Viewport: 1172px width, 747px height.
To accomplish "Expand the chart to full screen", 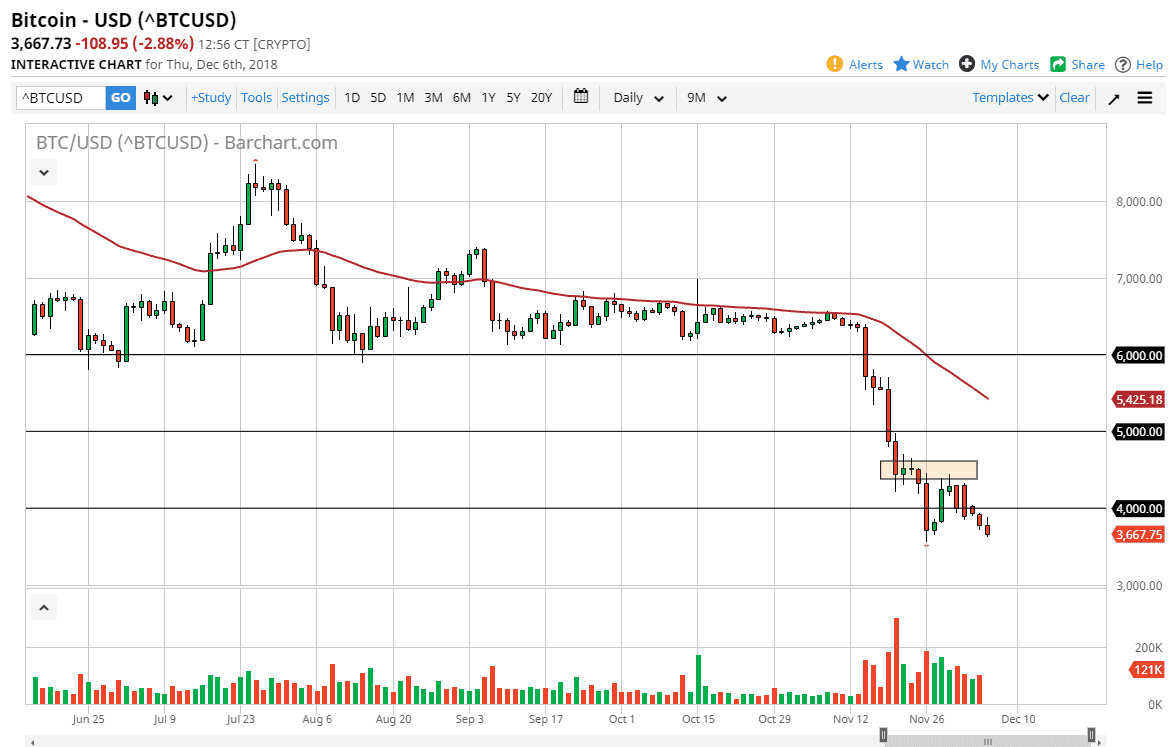I will pos(1113,97).
